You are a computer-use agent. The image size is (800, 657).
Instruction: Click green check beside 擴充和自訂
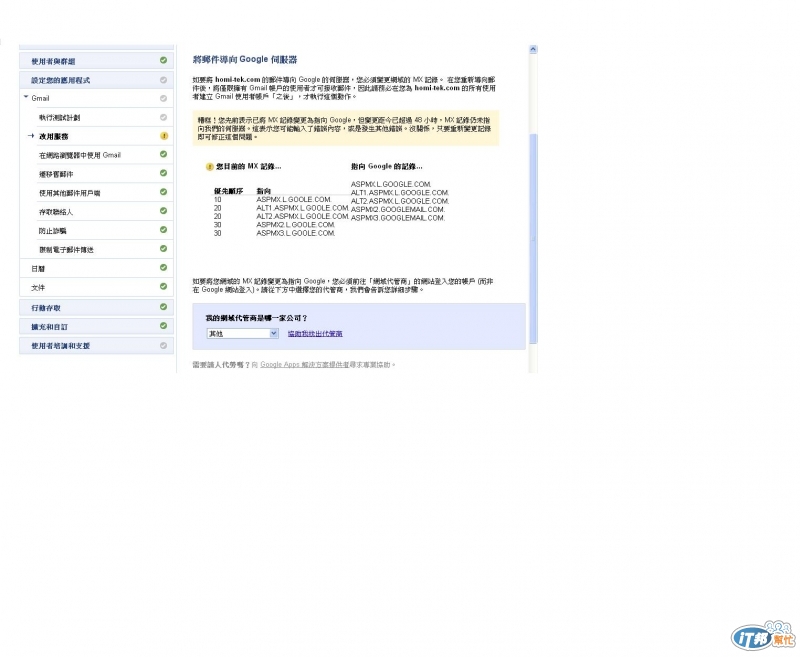click(163, 325)
